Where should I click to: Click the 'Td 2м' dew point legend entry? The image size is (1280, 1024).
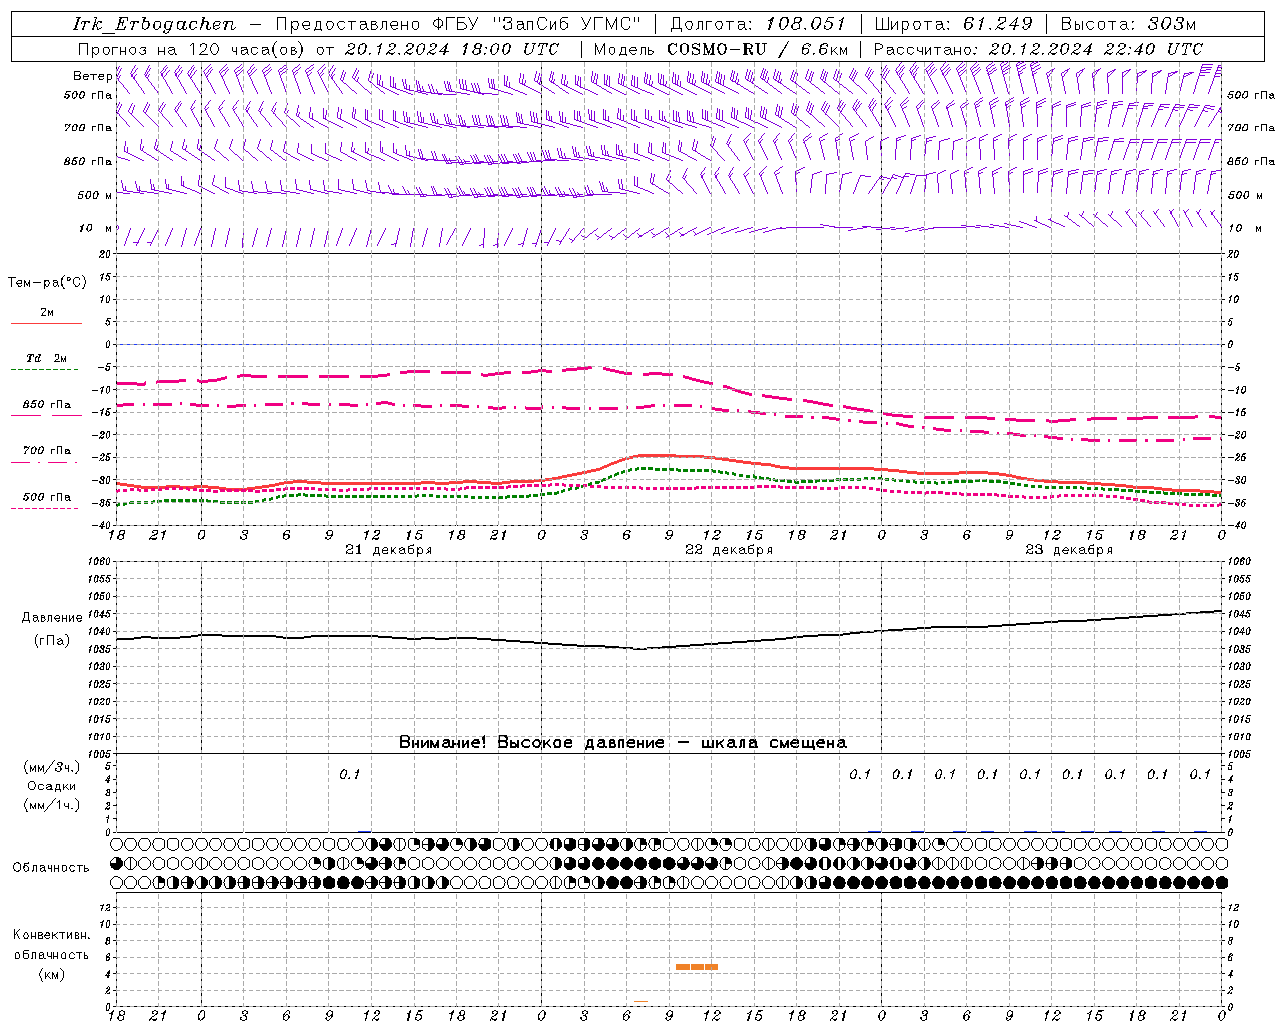(47, 358)
